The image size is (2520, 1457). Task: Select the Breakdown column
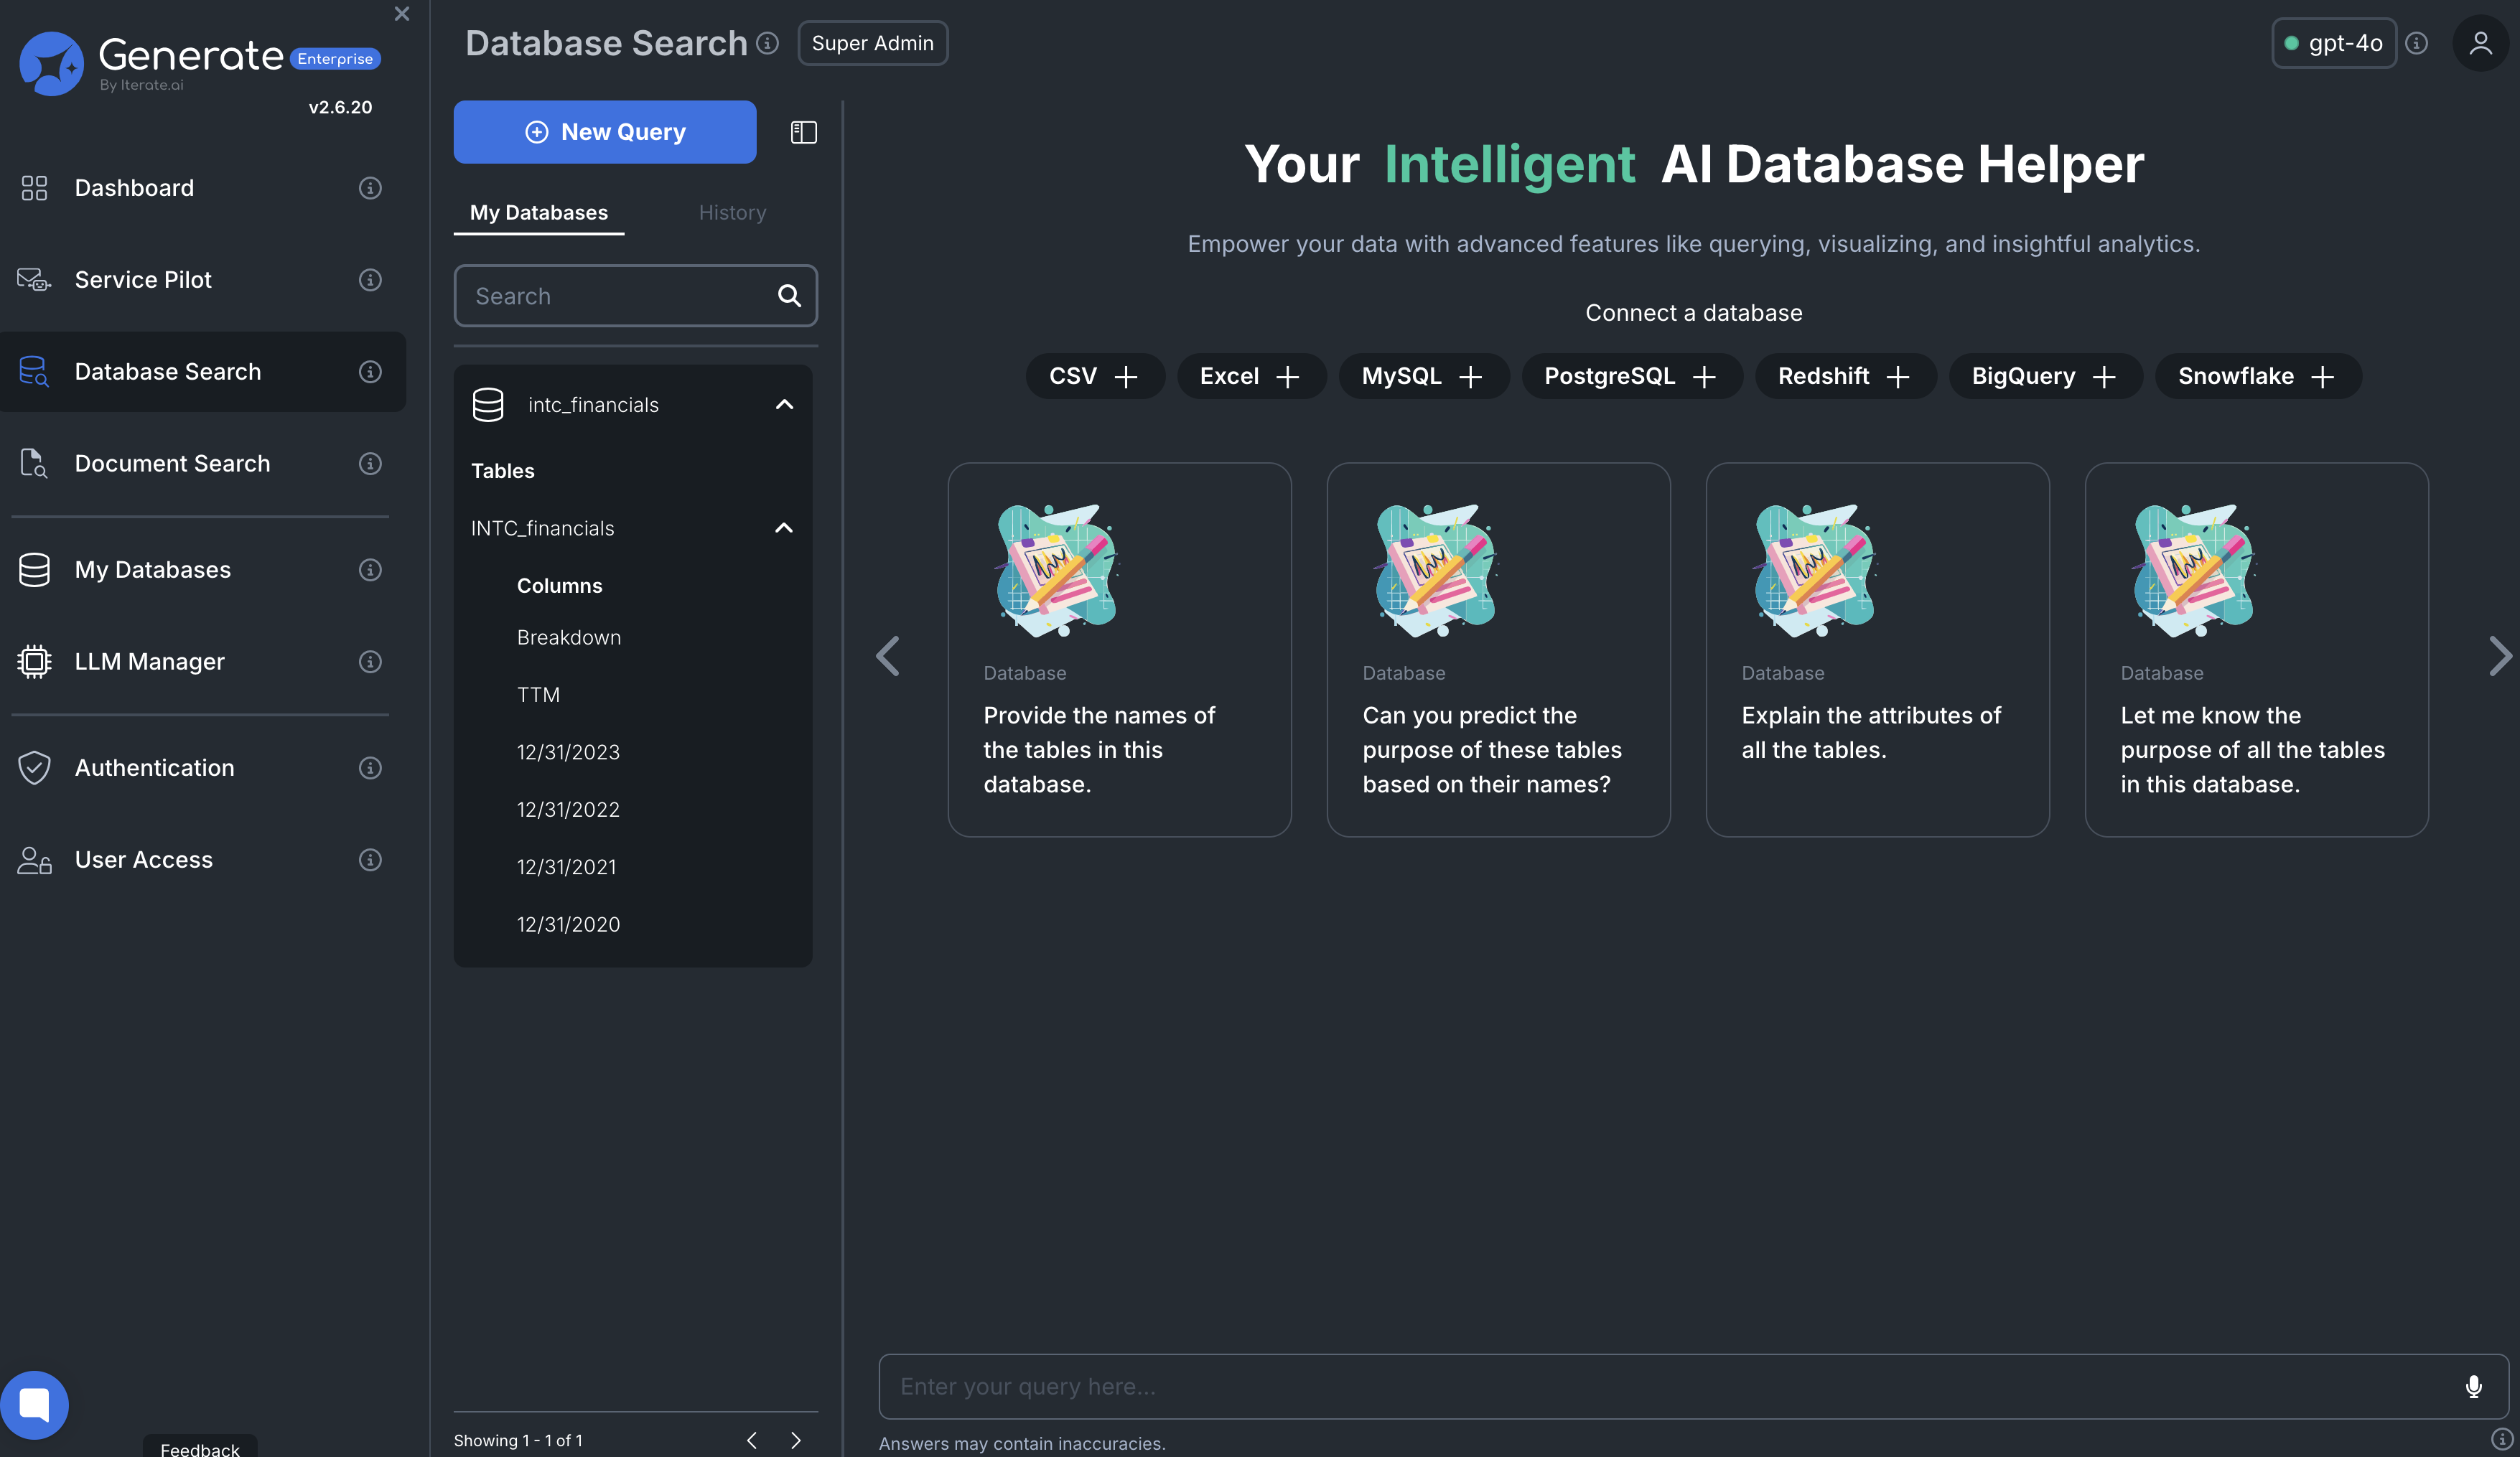click(x=569, y=638)
